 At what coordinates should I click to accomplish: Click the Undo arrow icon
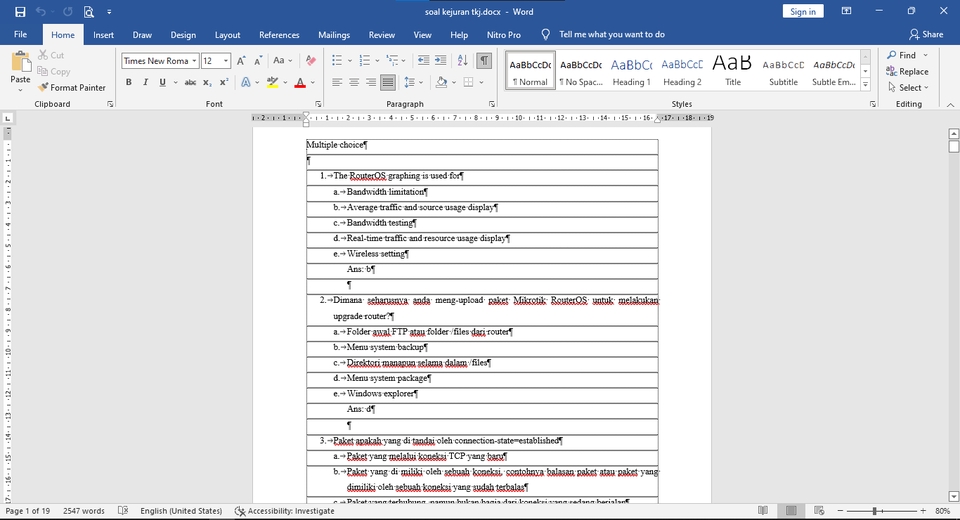click(40, 12)
